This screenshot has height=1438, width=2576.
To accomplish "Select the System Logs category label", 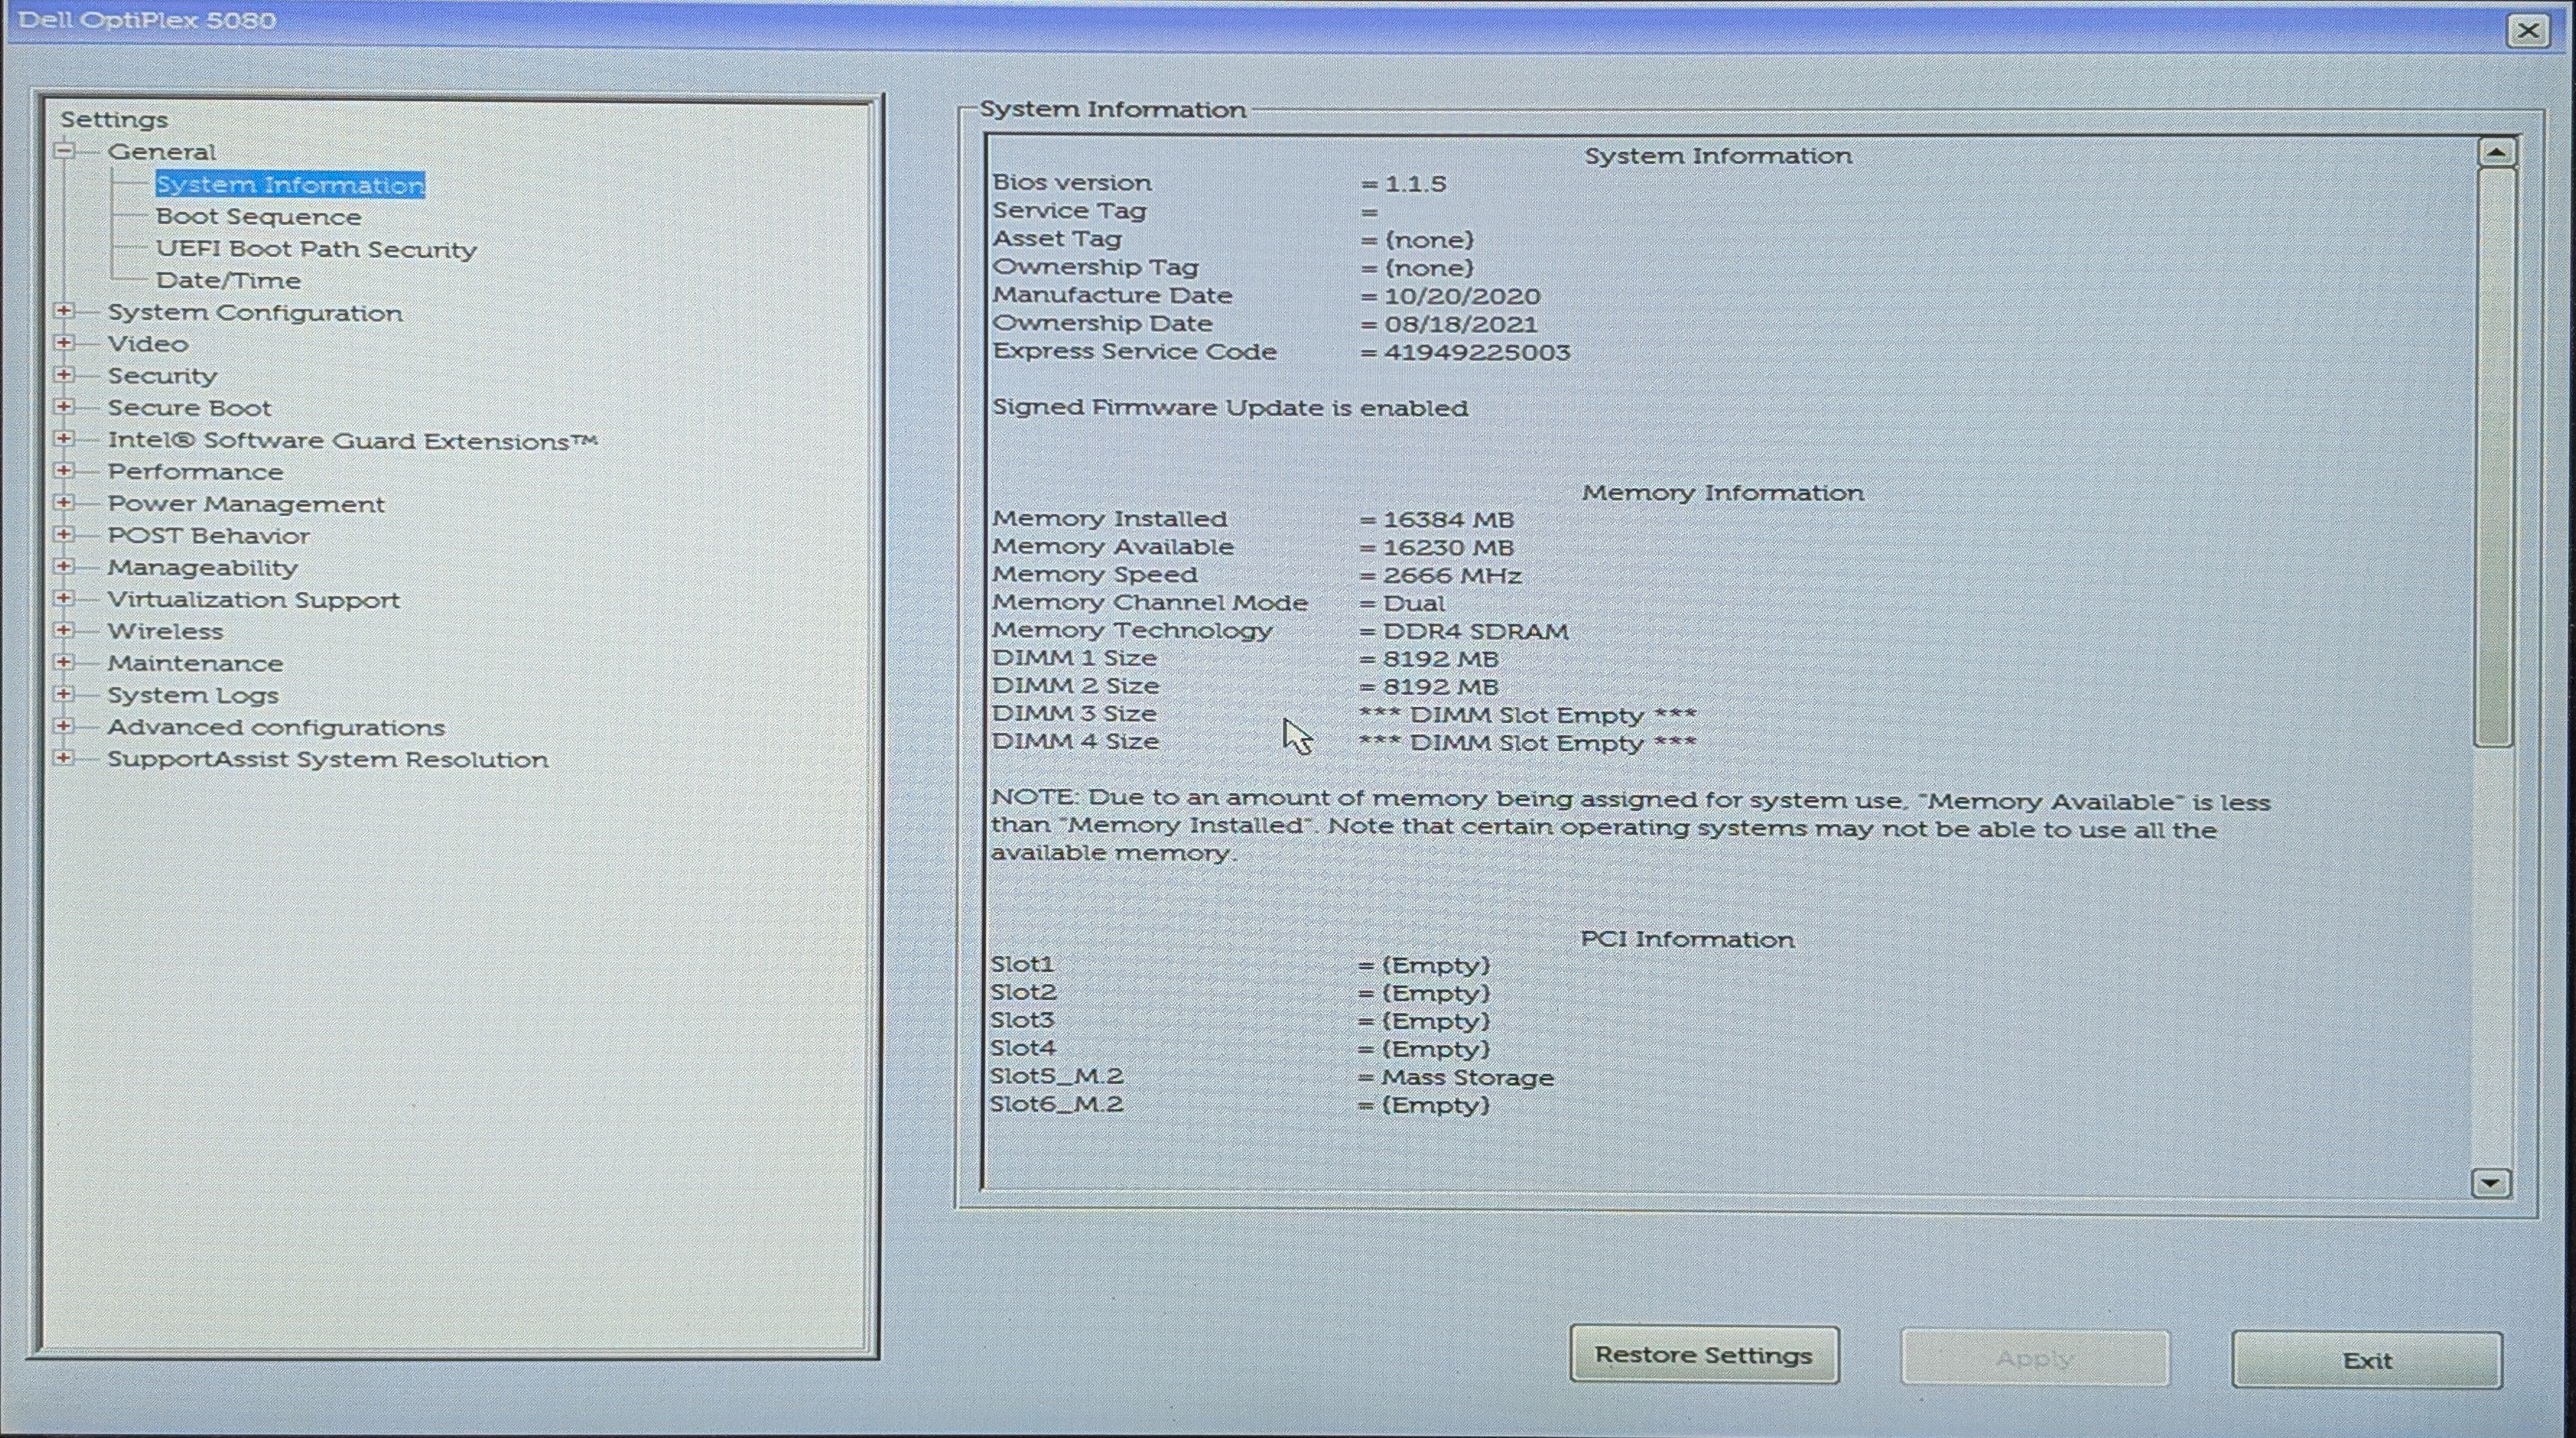I will point(193,696).
